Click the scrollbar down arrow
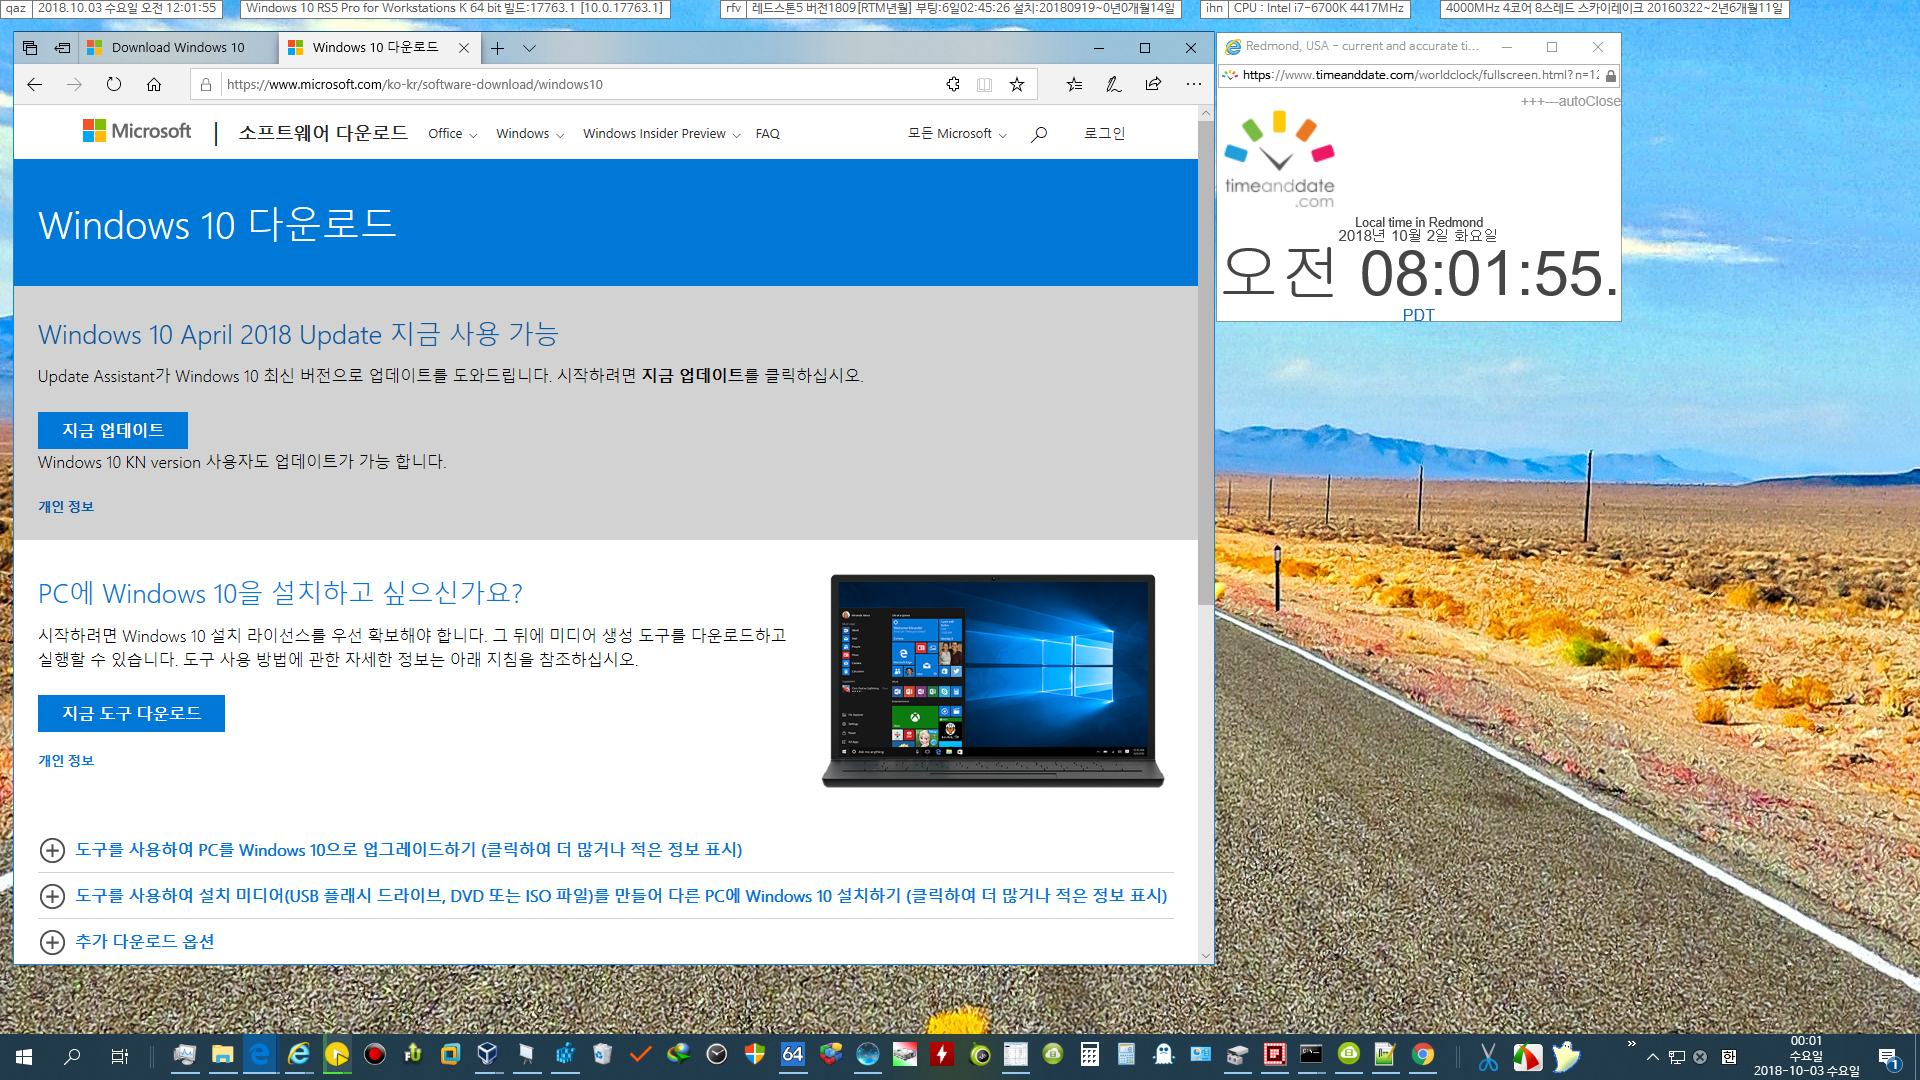 [x=1205, y=956]
